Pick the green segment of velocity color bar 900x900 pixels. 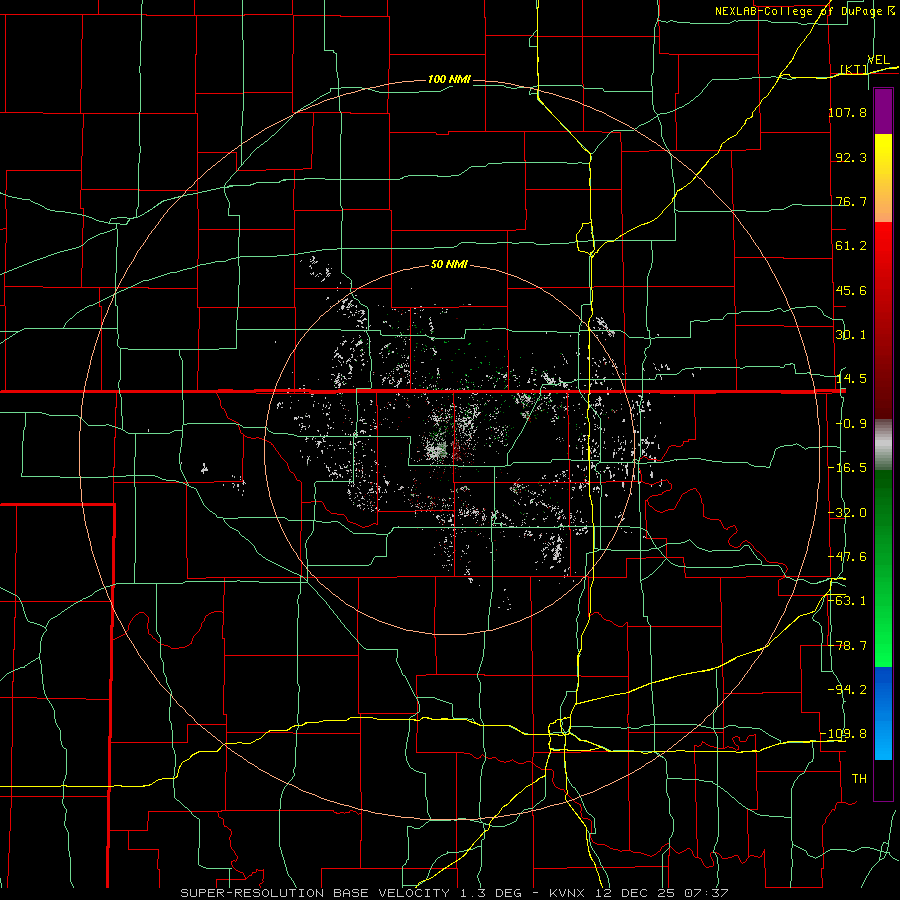pyautogui.click(x=883, y=568)
